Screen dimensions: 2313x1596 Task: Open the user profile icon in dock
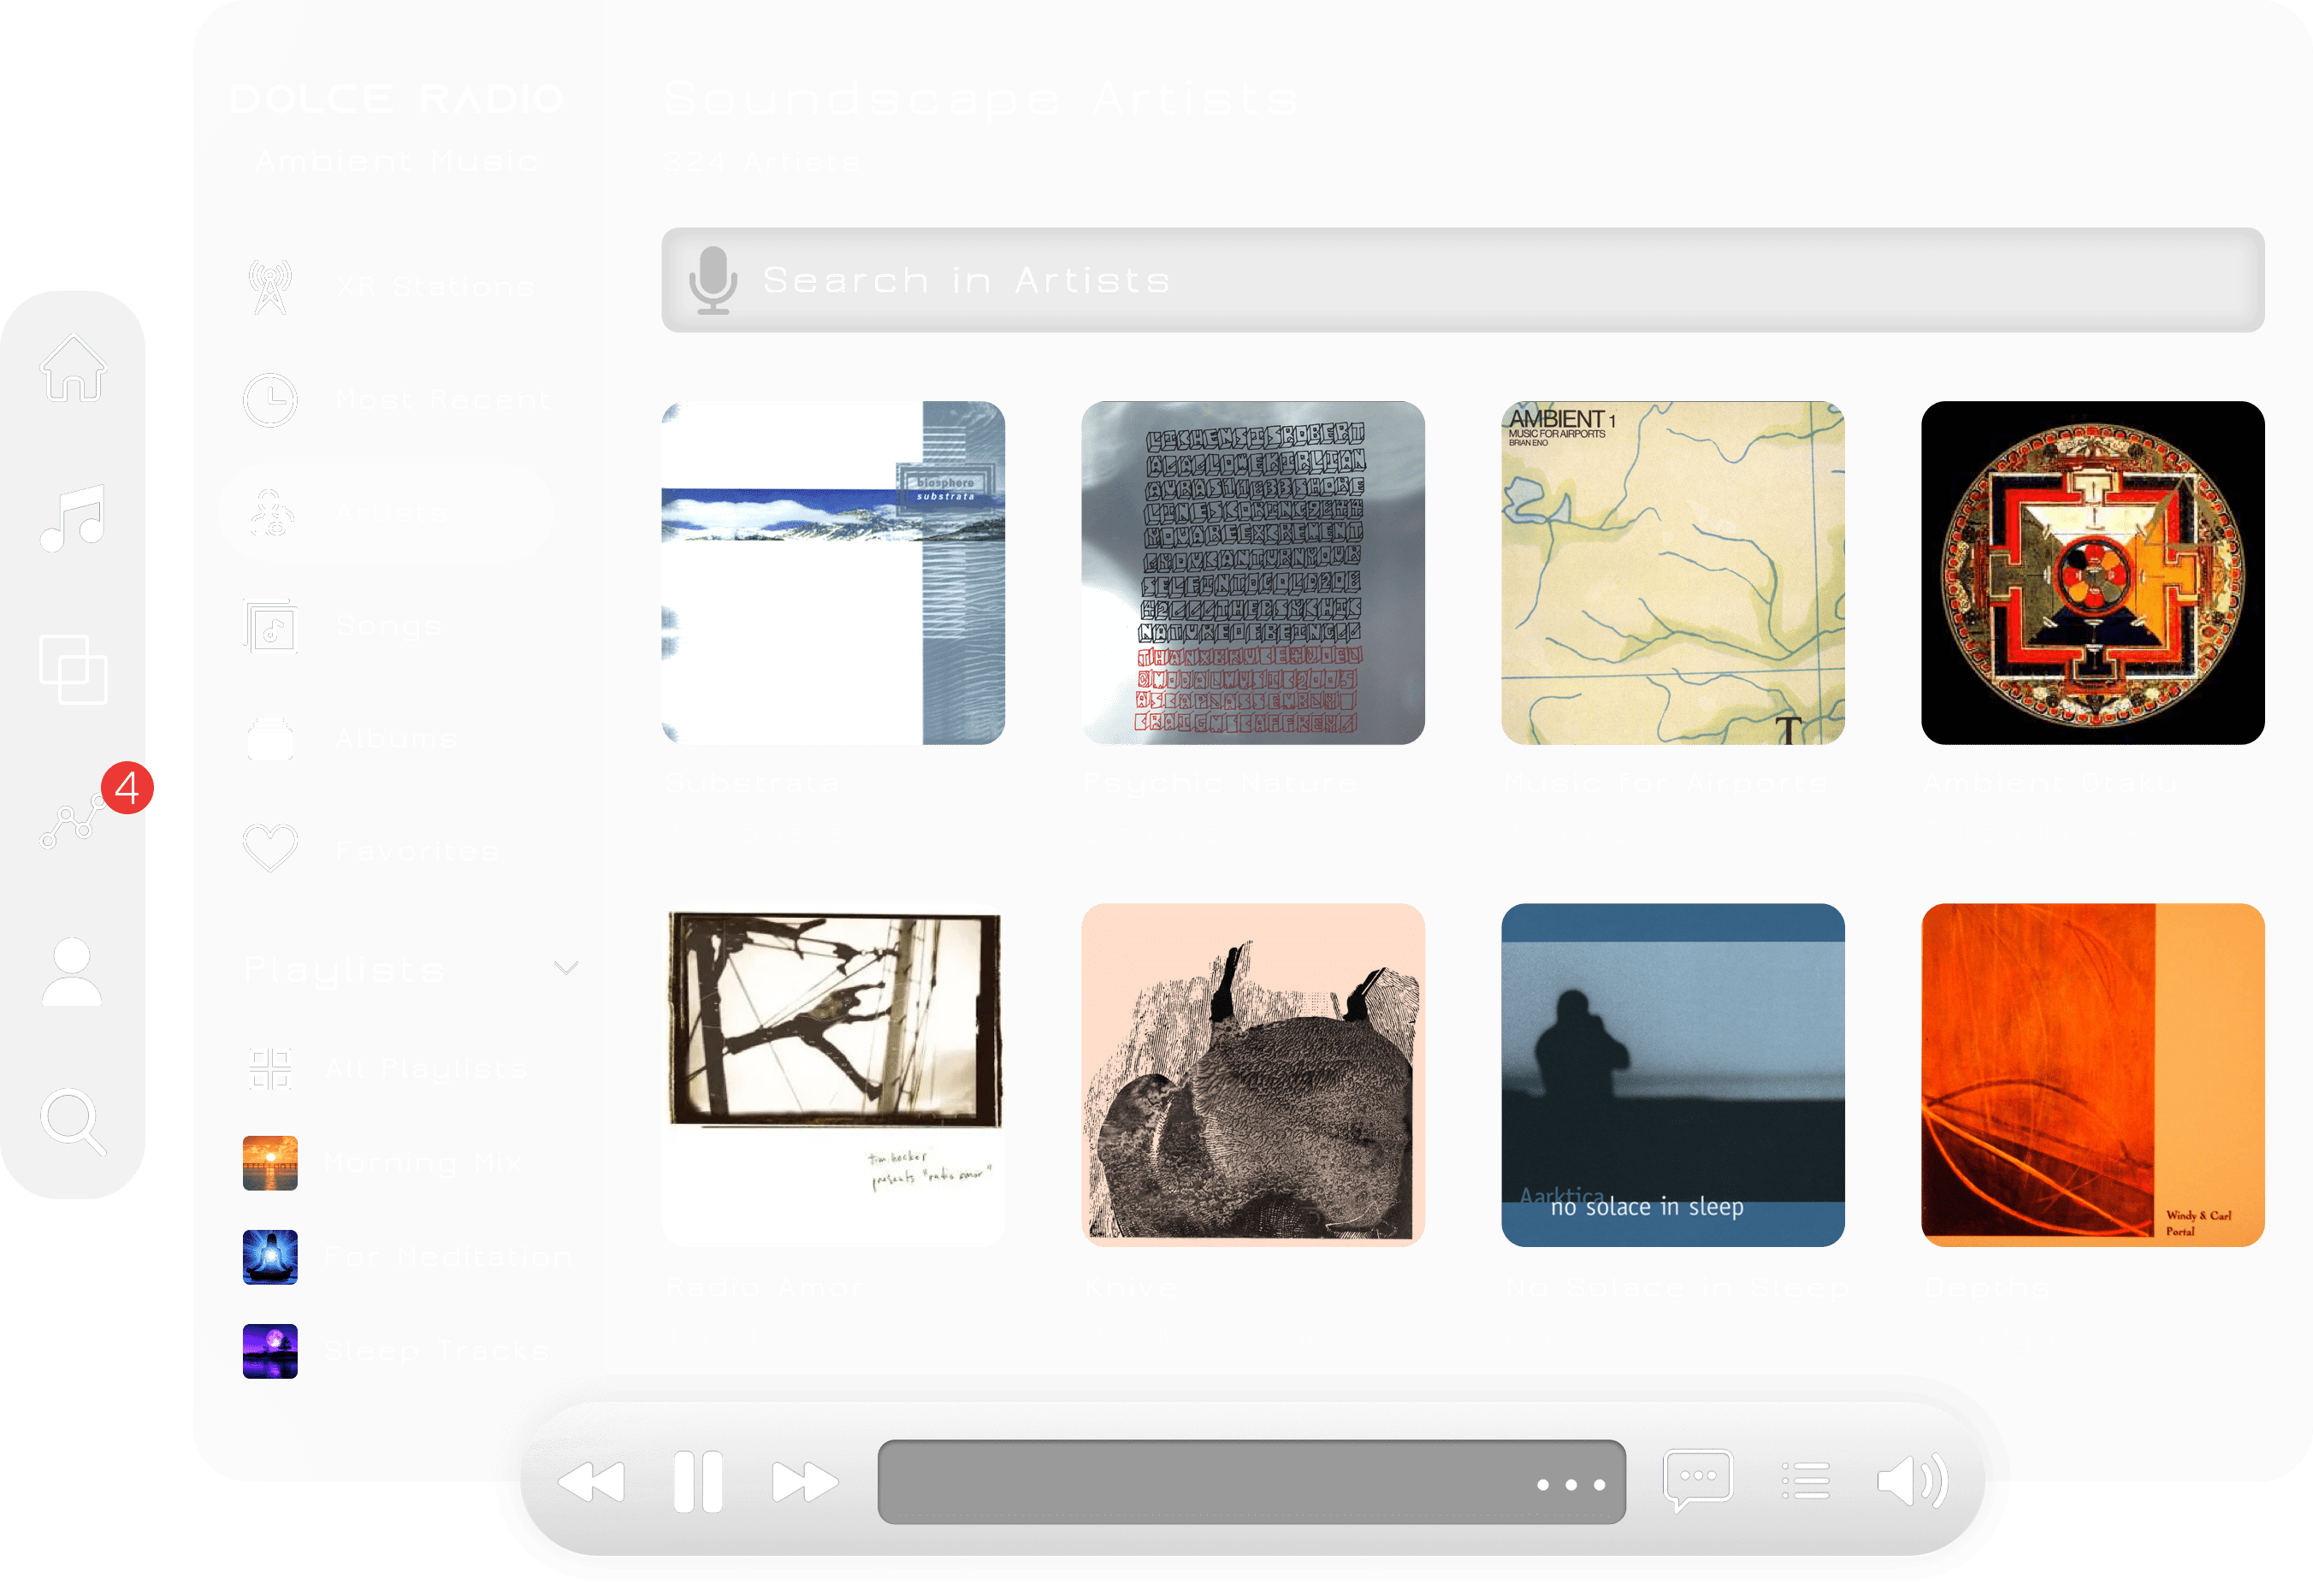(x=72, y=971)
